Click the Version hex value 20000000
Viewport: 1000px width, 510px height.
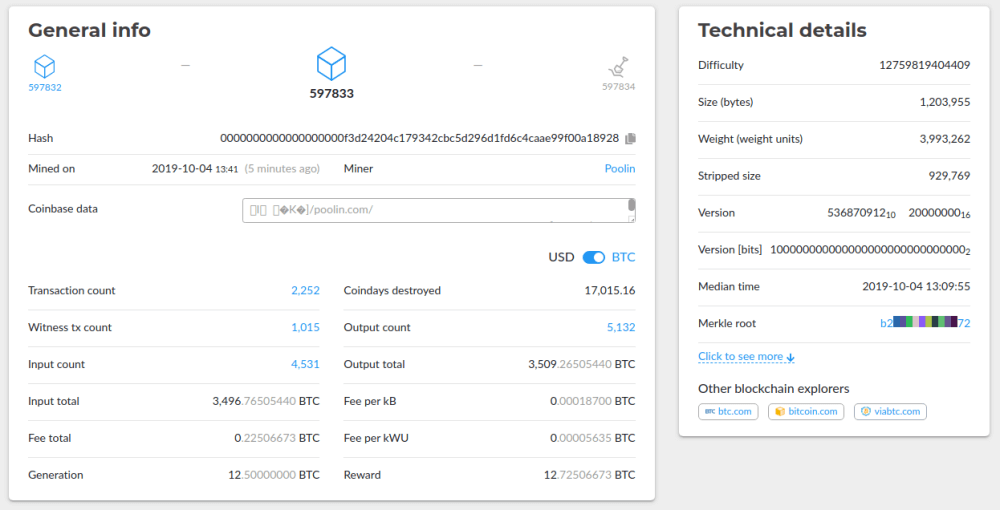pos(939,213)
